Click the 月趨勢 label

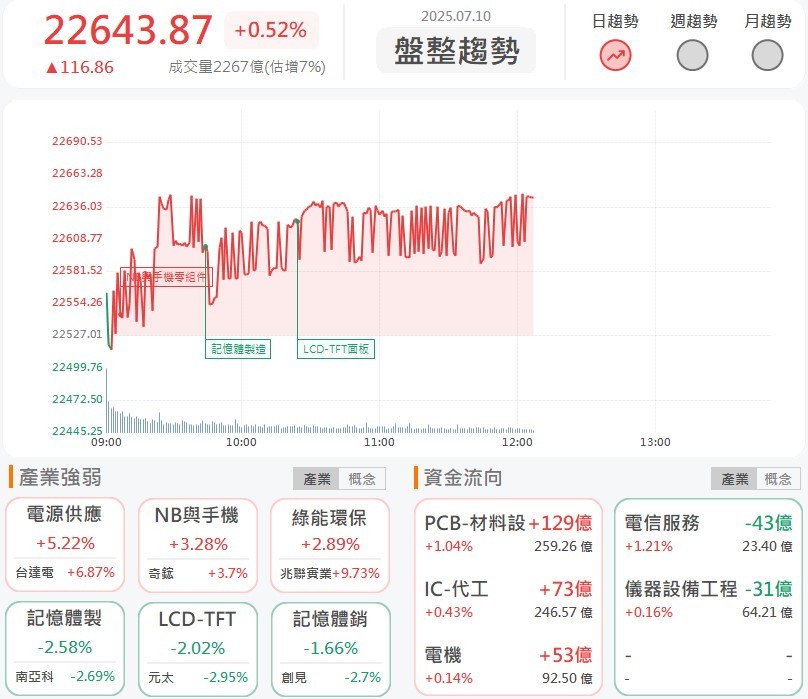tap(768, 21)
